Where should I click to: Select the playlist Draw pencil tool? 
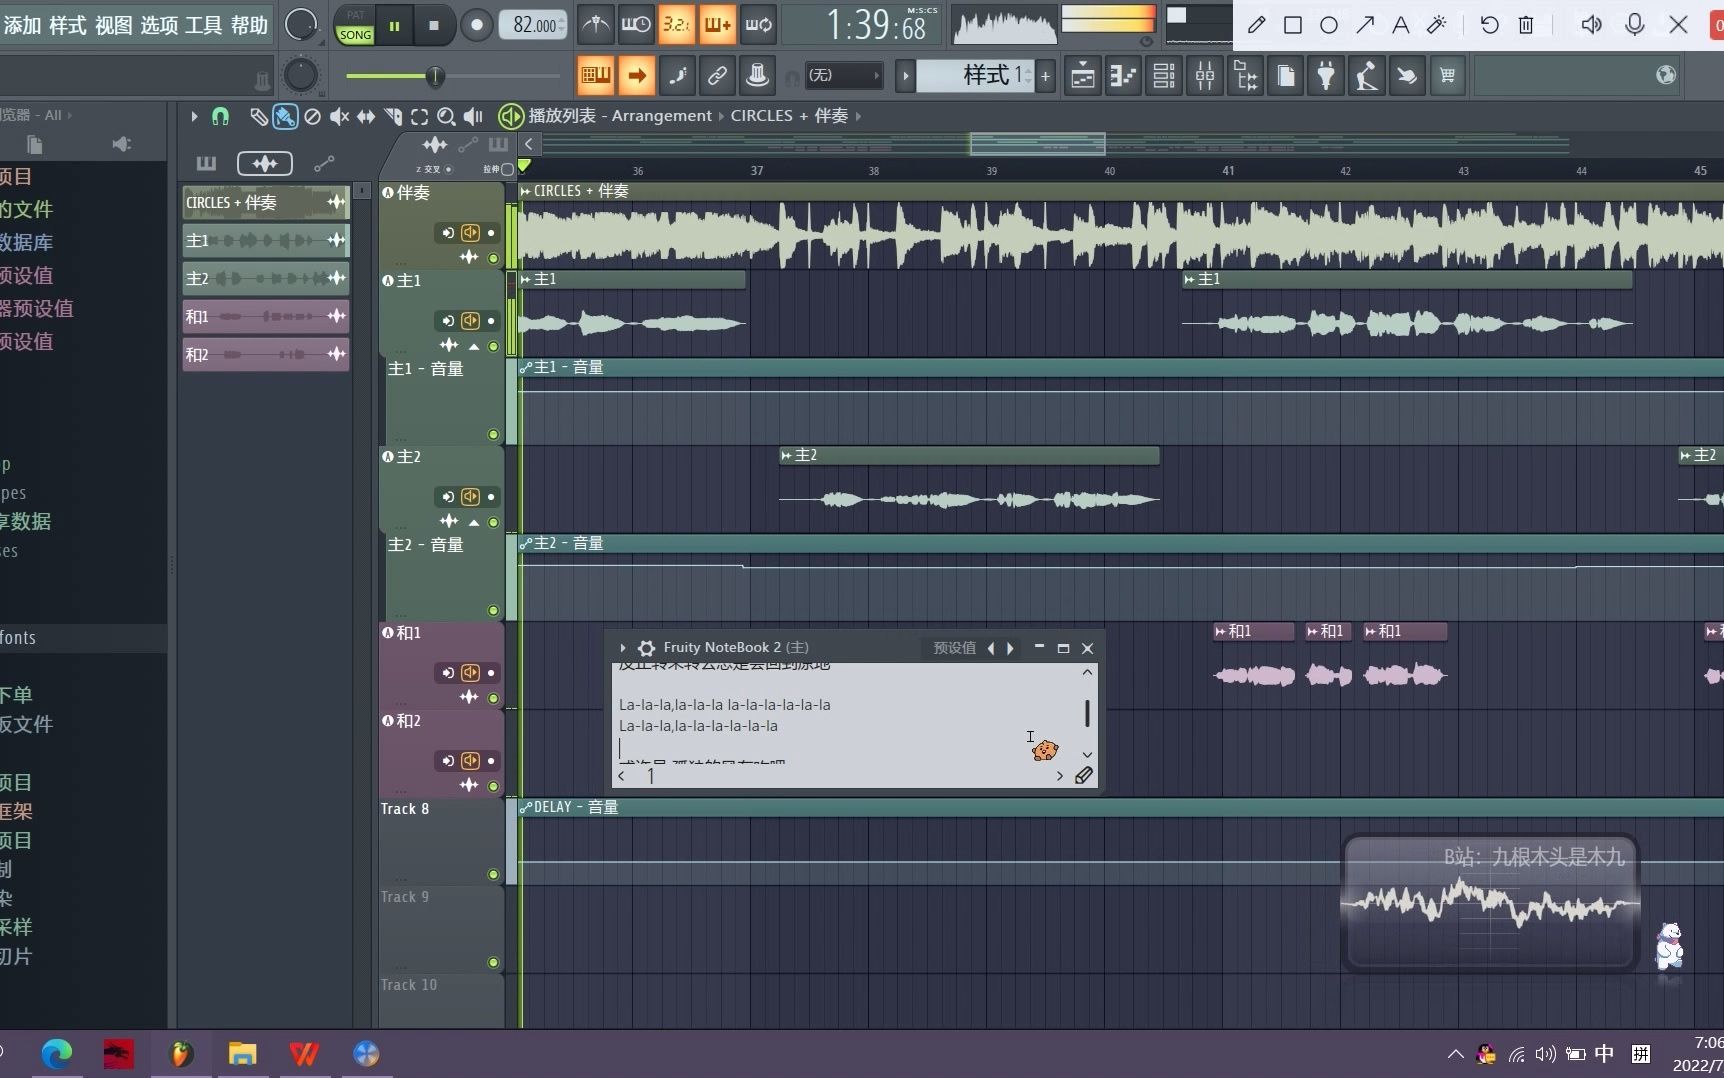tap(258, 117)
